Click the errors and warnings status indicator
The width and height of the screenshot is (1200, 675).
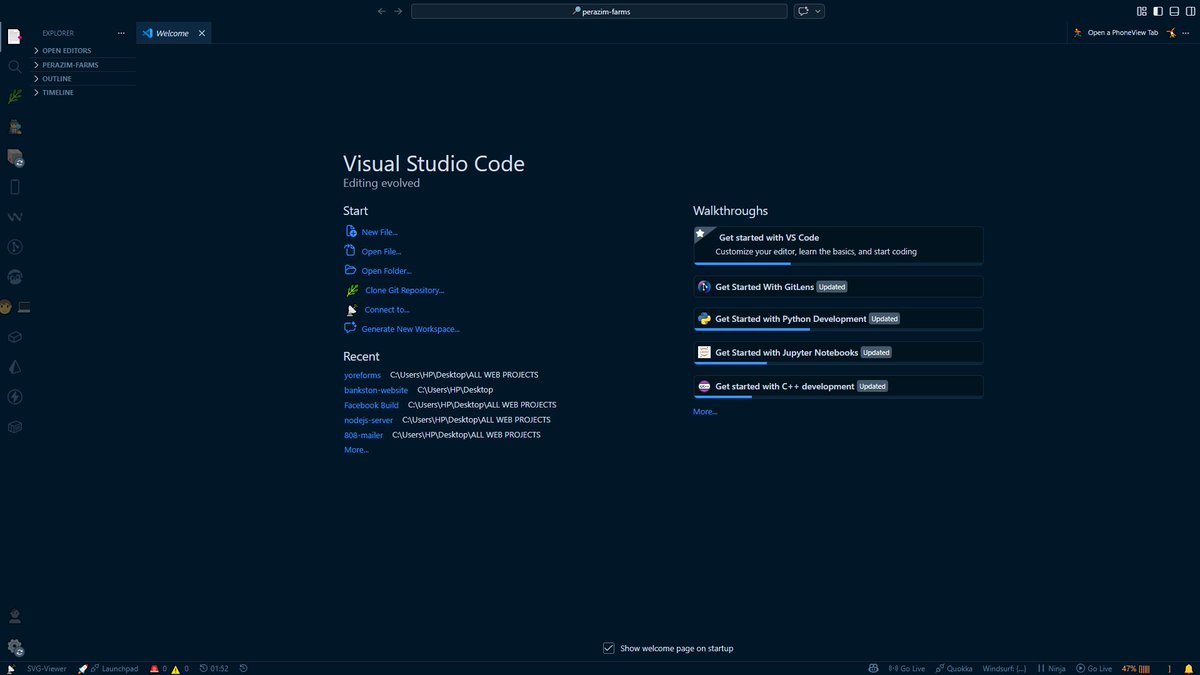169,668
